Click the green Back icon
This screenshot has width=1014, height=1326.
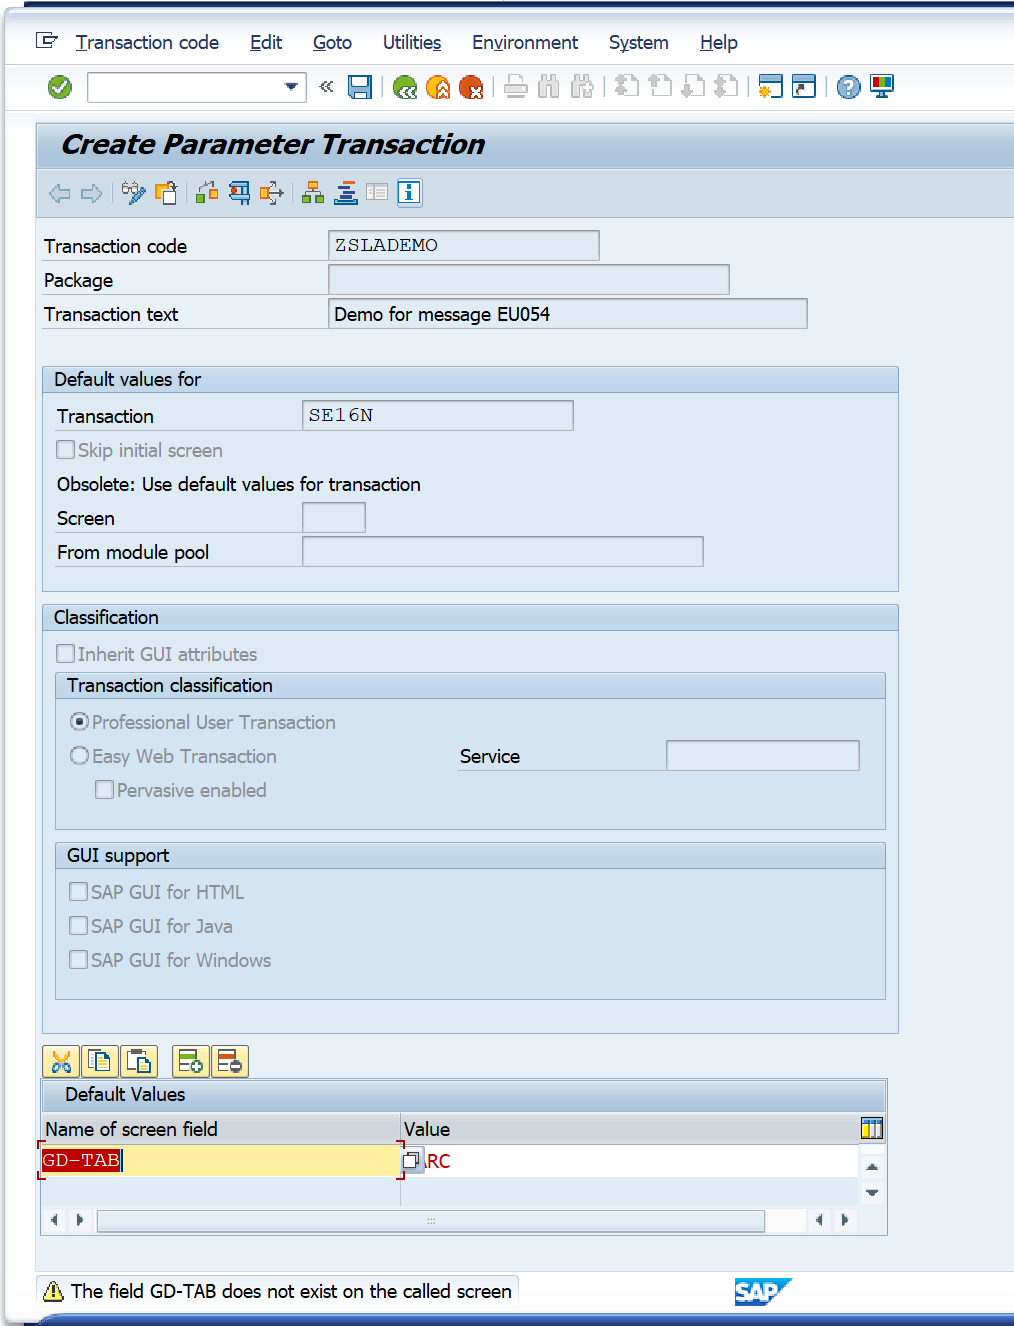click(x=405, y=88)
